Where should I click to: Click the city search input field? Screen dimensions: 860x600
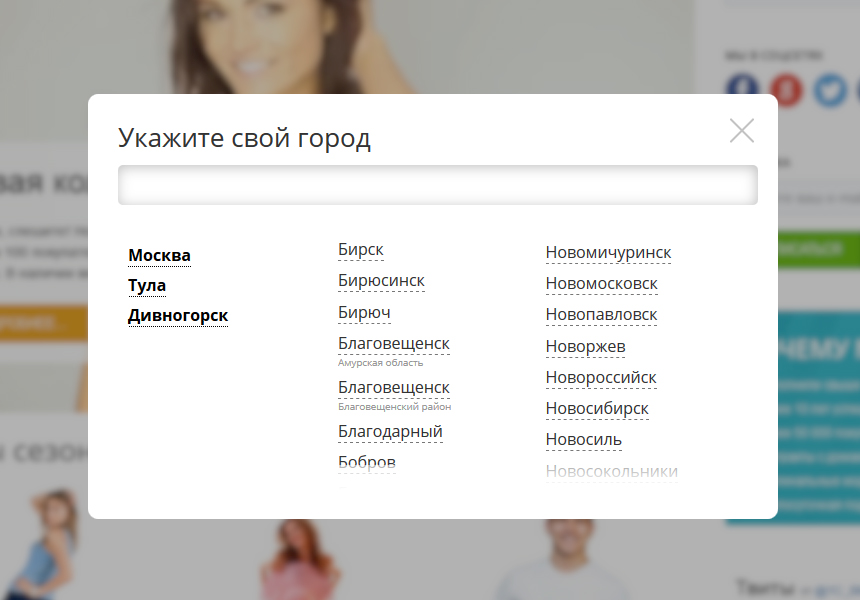[437, 185]
